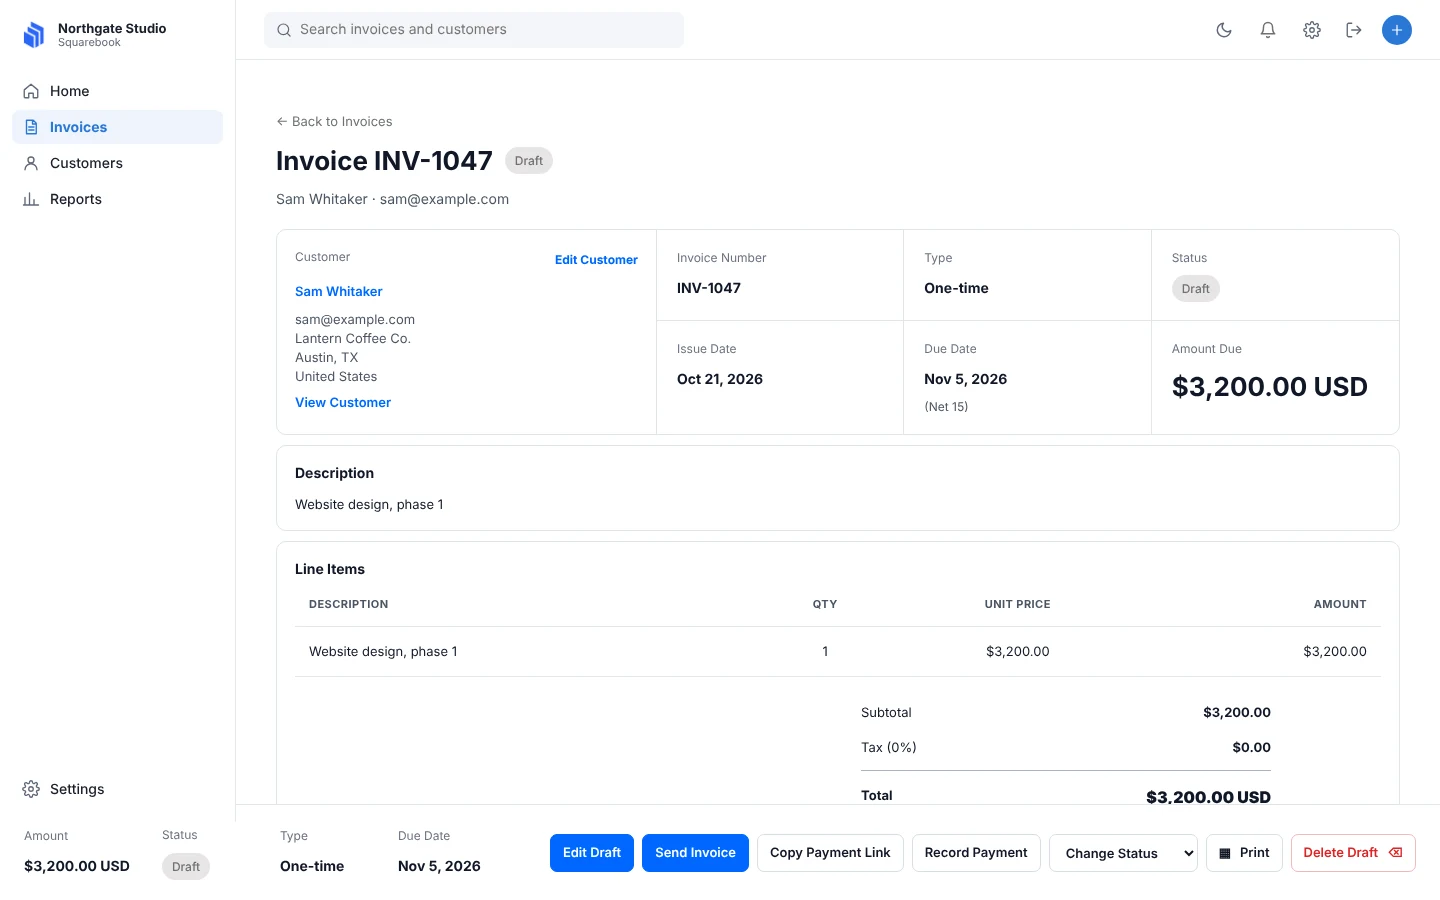This screenshot has width=1440, height=900.
Task: Expand the Change Status dropdown
Action: (x=1123, y=853)
